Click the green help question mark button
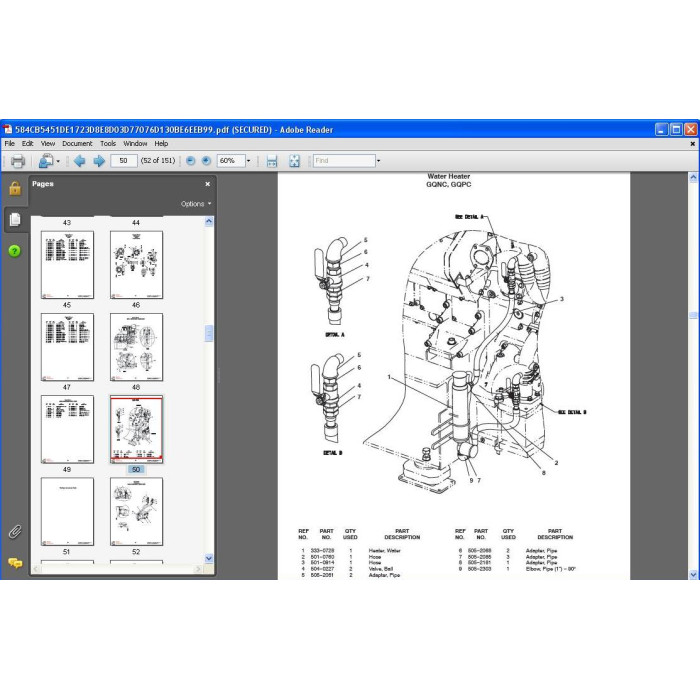 pos(15,251)
